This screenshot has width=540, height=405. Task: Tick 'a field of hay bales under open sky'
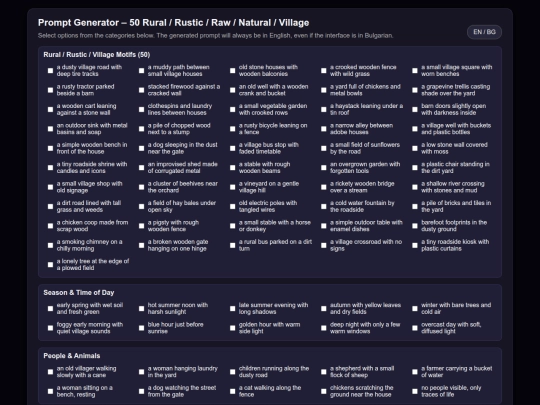pyautogui.click(x=142, y=207)
